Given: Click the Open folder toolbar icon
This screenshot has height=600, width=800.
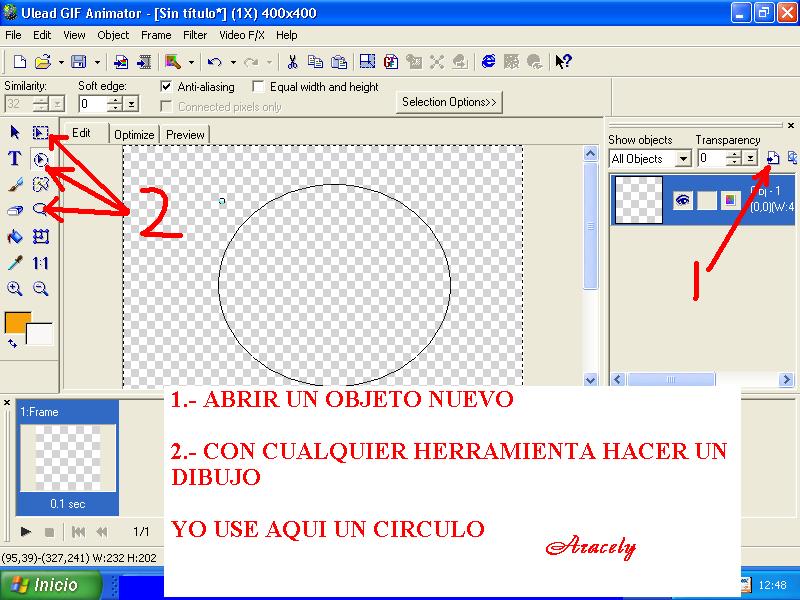Looking at the screenshot, I should point(43,62).
